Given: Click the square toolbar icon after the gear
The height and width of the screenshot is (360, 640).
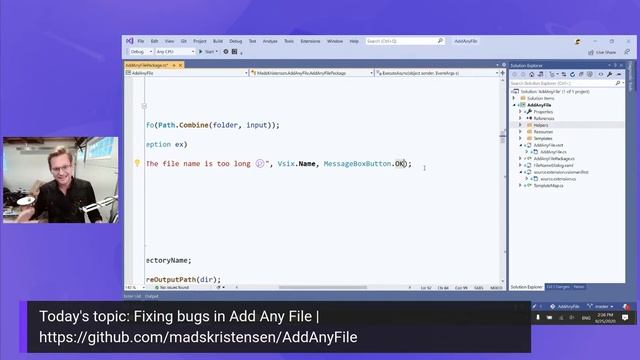Looking at the screenshot, I should (x=234, y=52).
